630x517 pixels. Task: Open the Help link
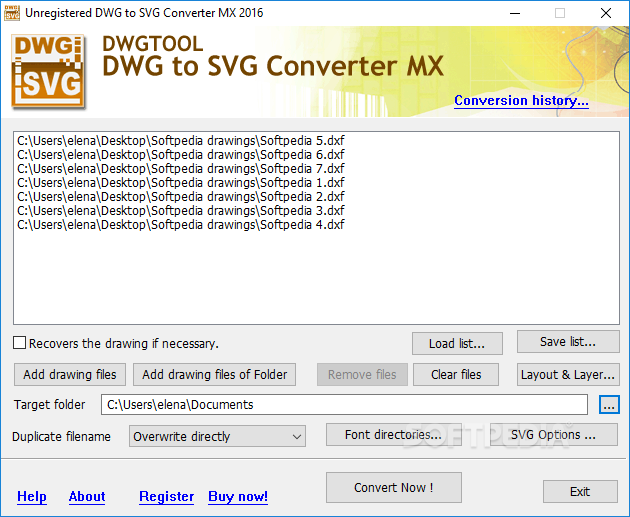pyautogui.click(x=32, y=497)
